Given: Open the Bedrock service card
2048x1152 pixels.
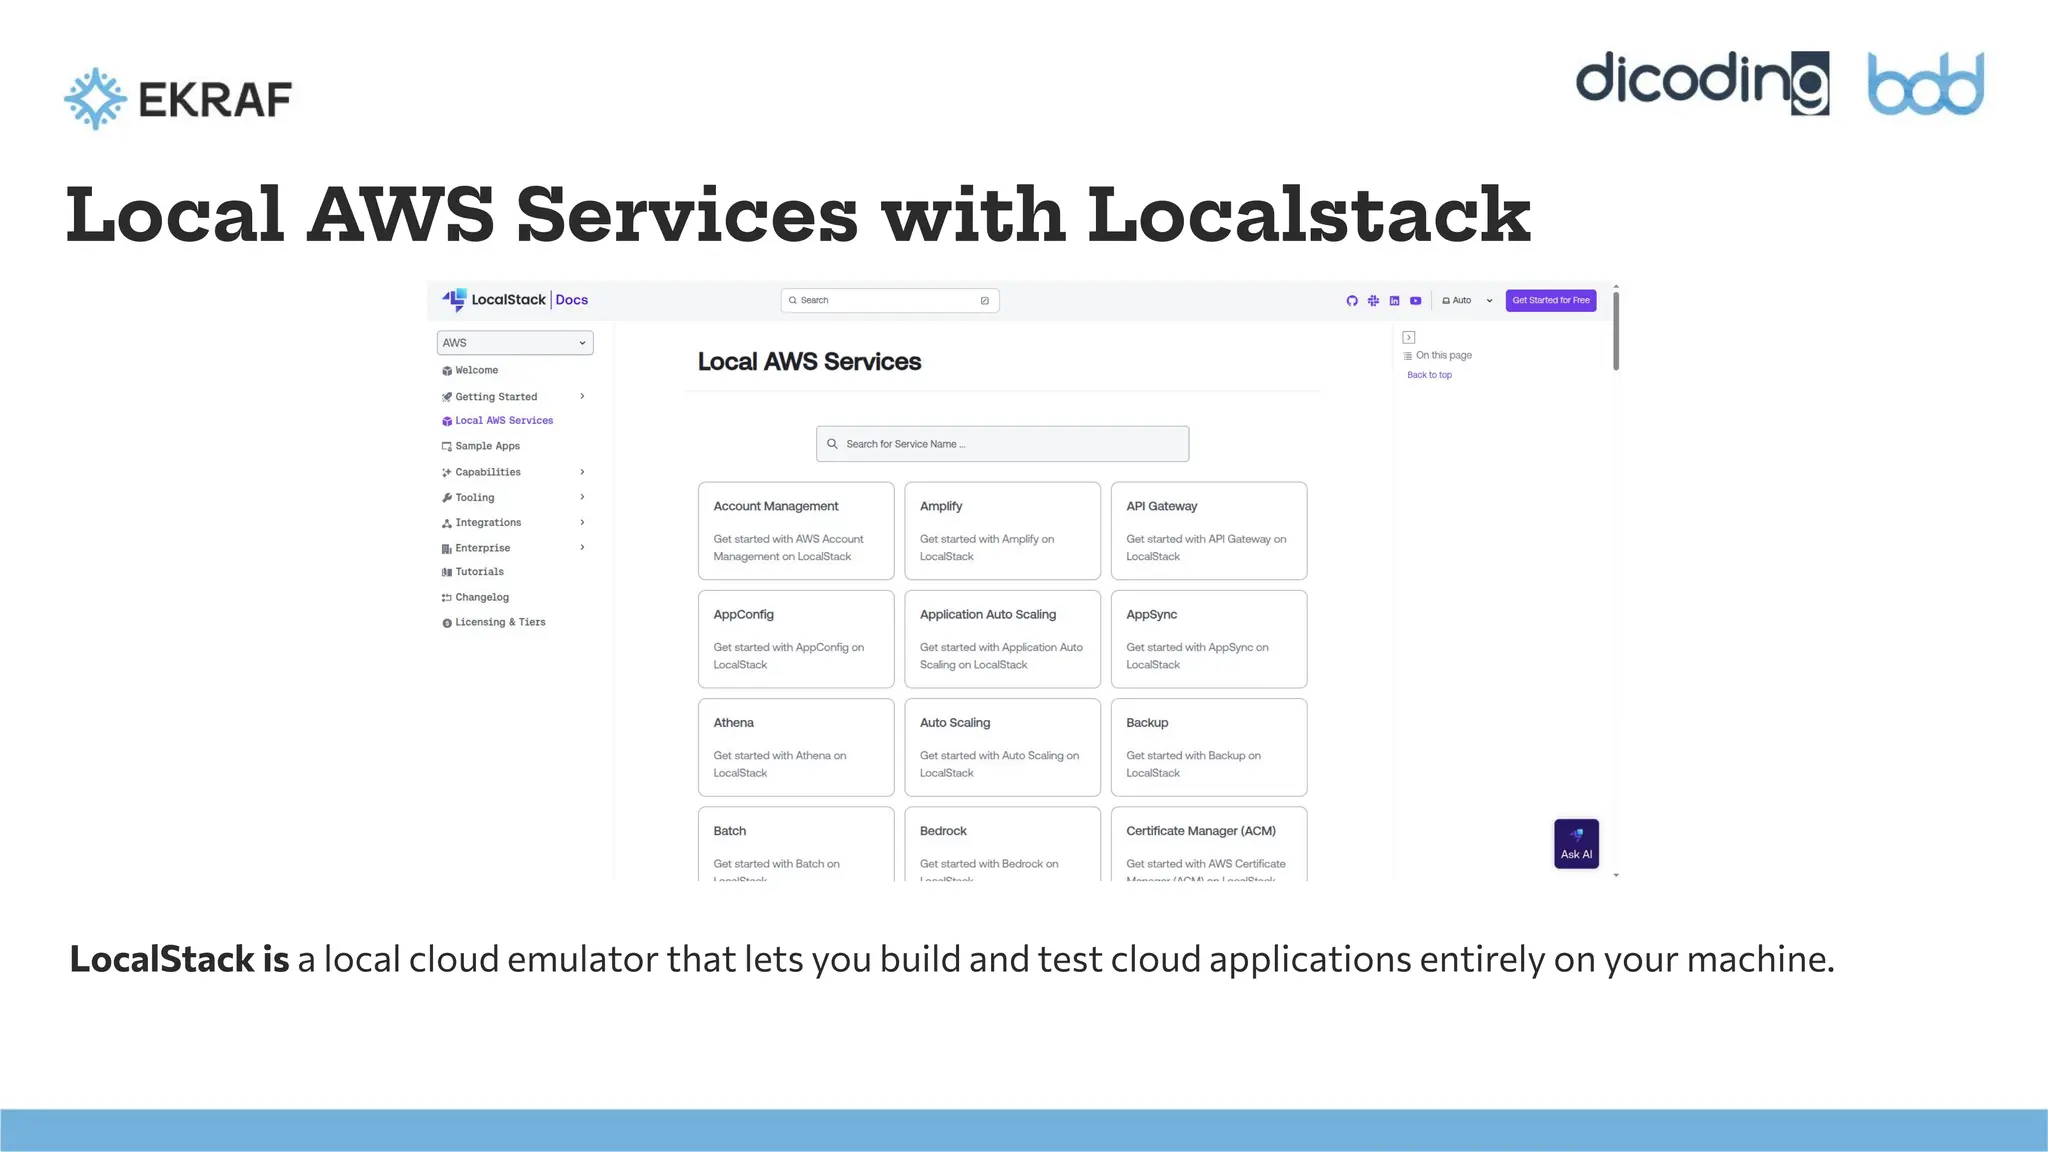Looking at the screenshot, I should coord(1002,844).
